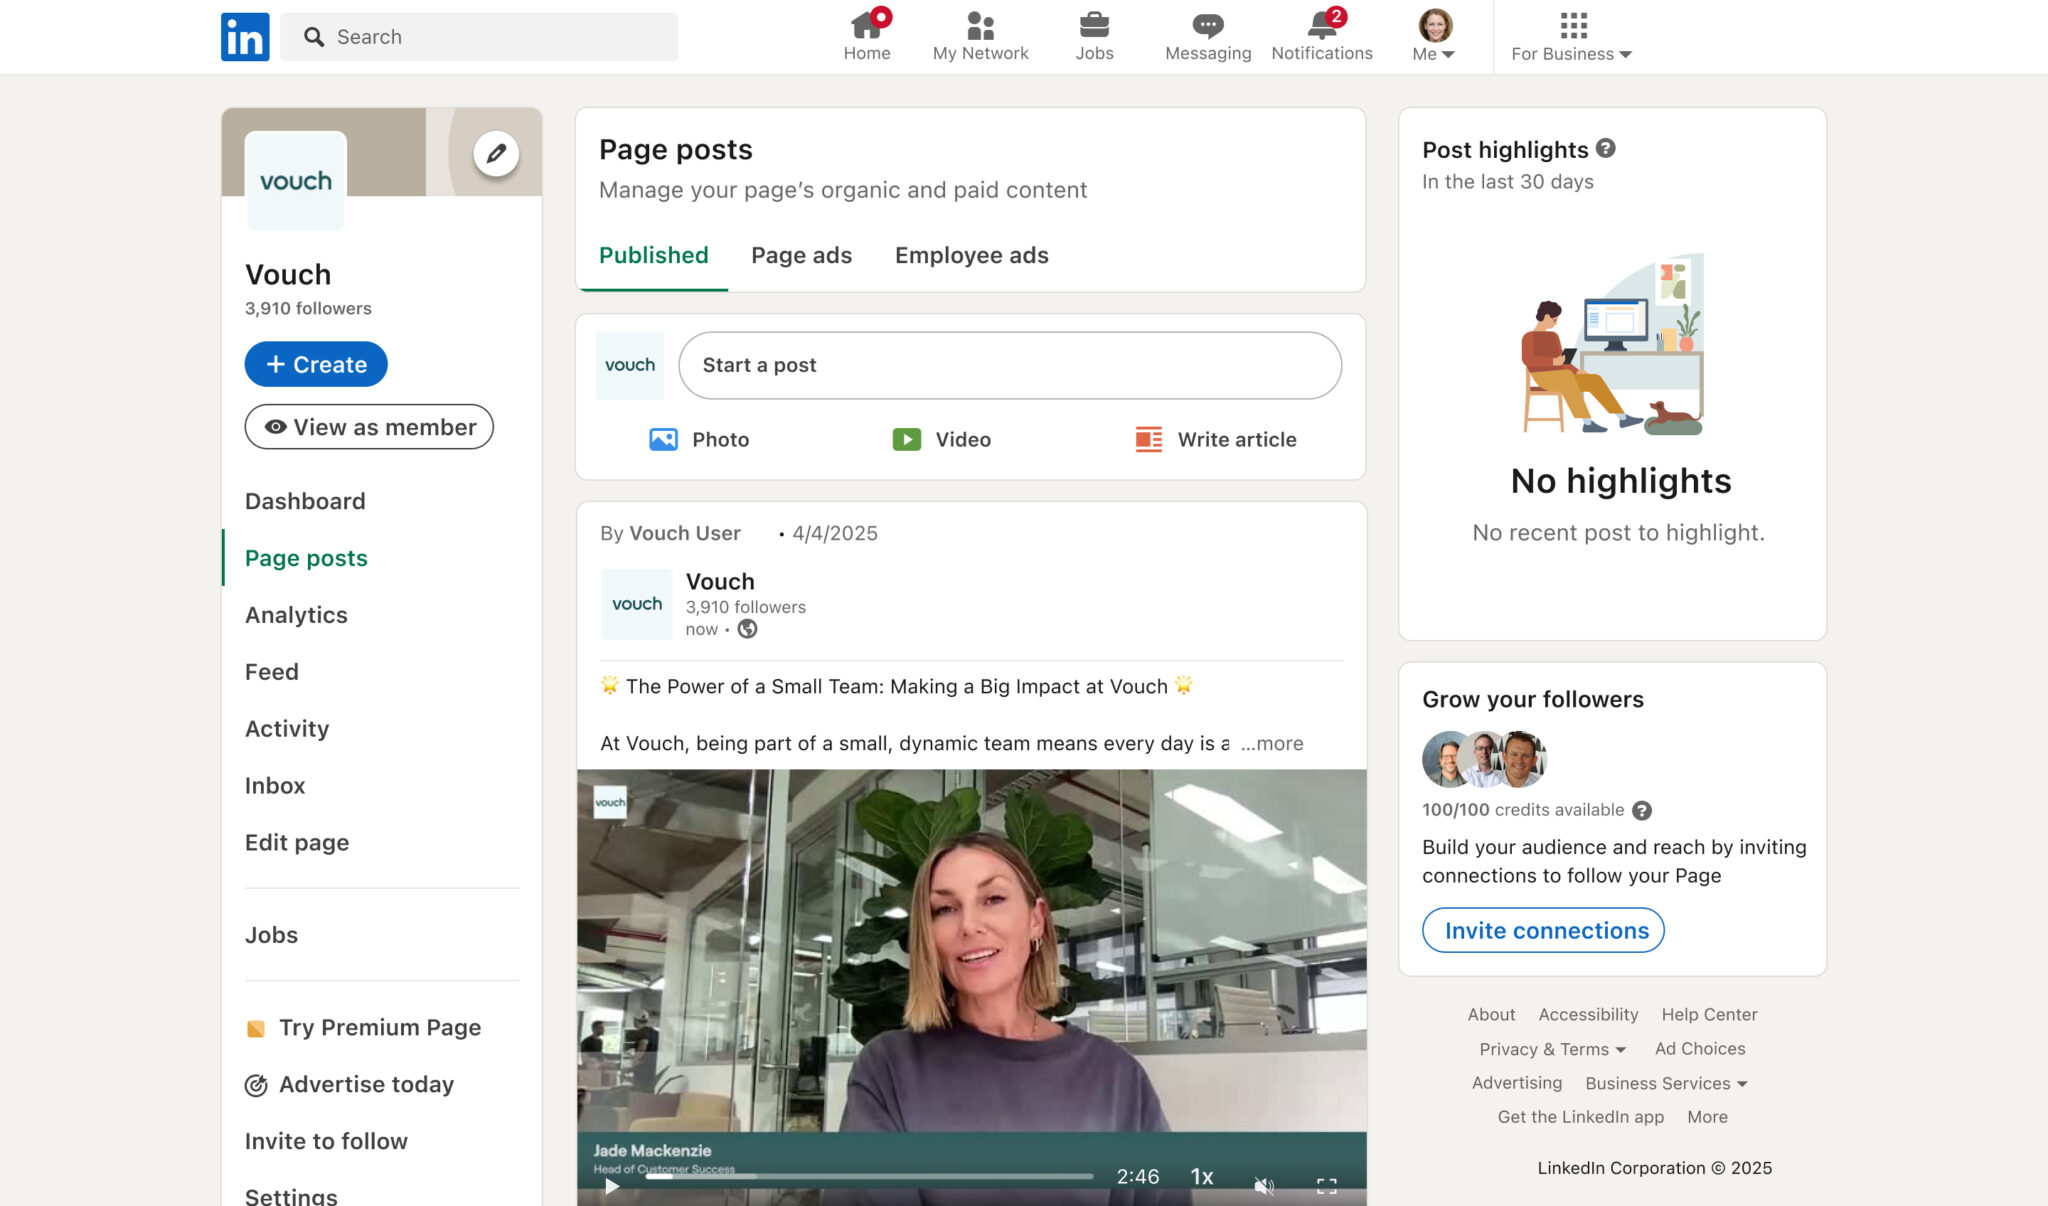Click By Vouch User author label
2048x1206 pixels.
[x=670, y=533]
